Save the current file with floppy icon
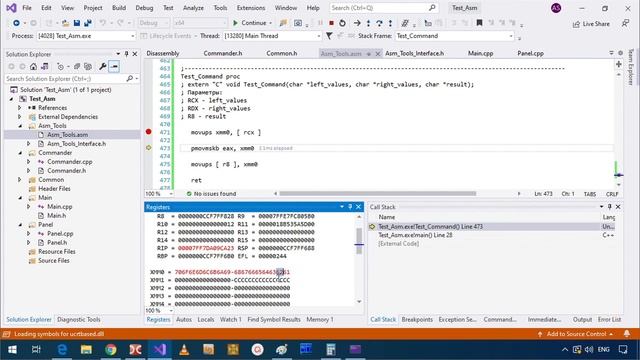 point(77,23)
